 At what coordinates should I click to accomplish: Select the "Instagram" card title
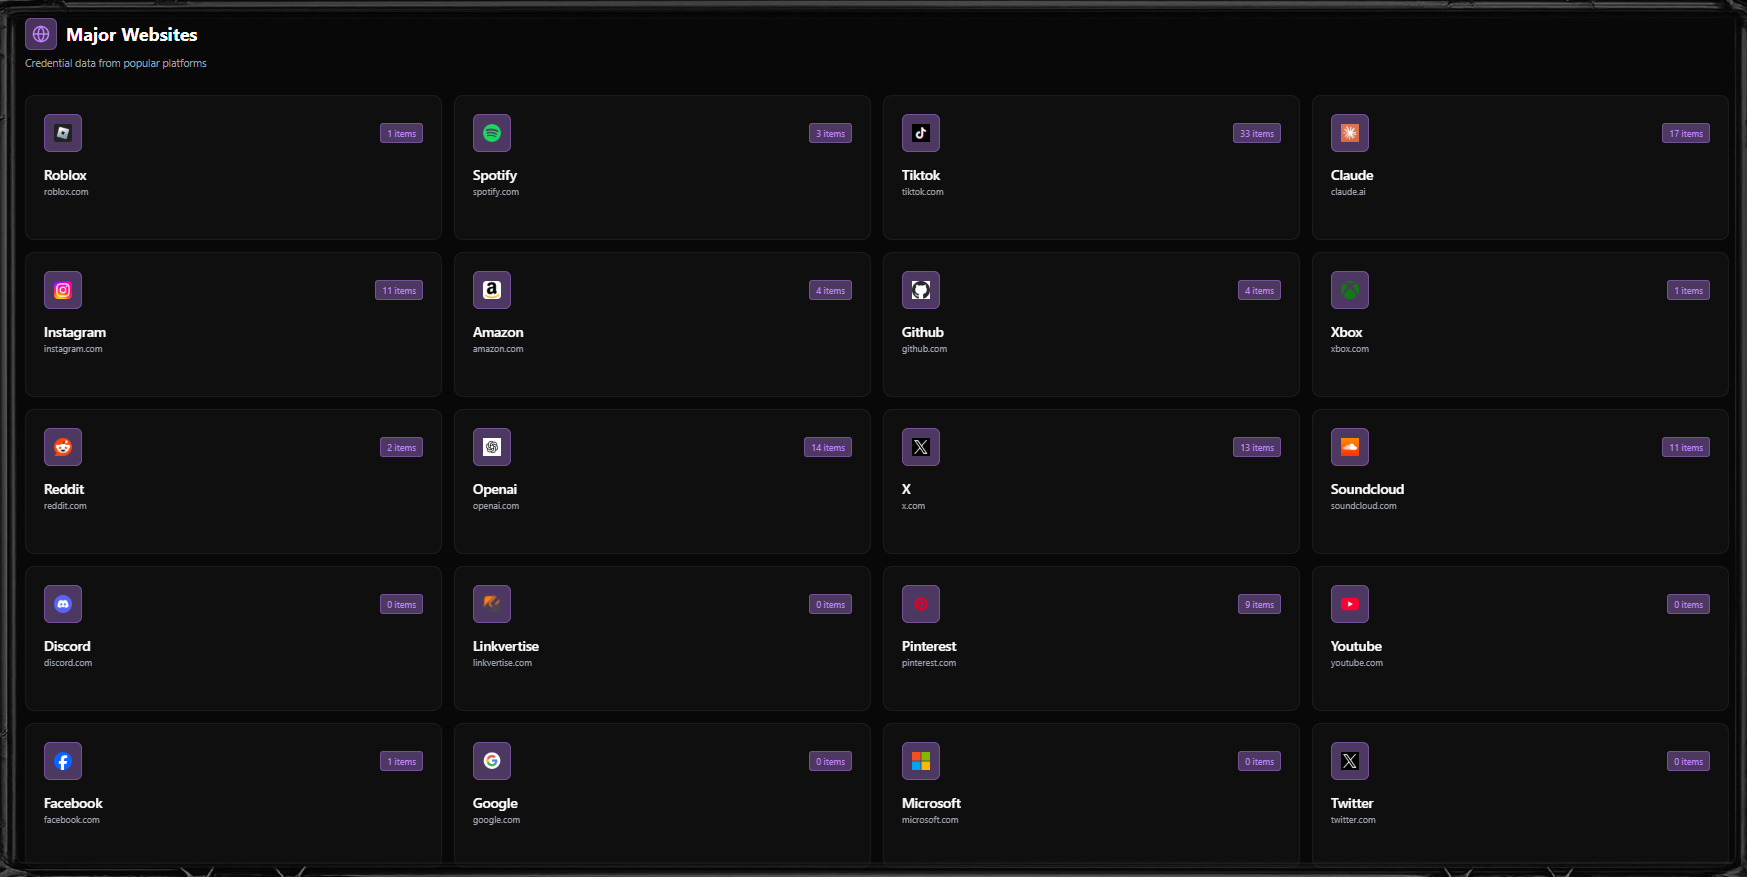tap(75, 333)
